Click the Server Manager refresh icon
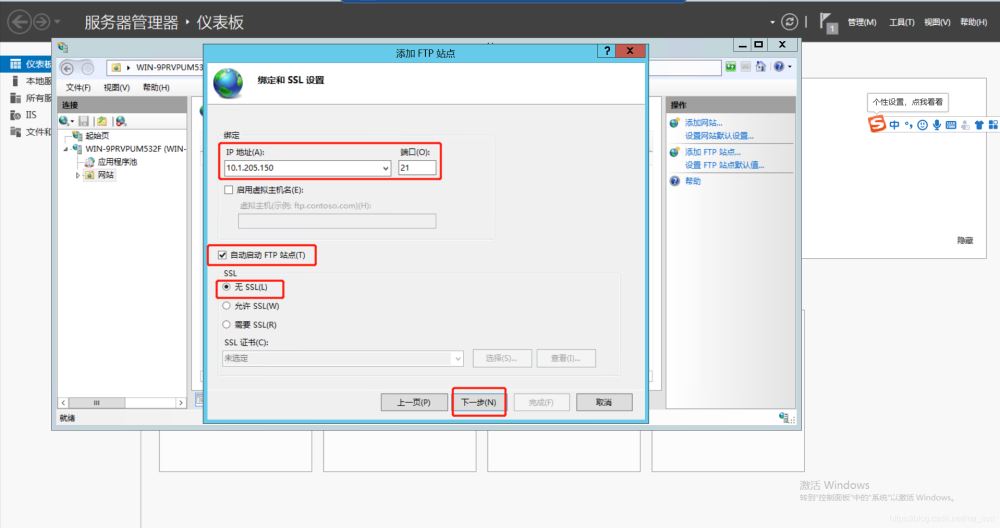1000x528 pixels. point(791,22)
